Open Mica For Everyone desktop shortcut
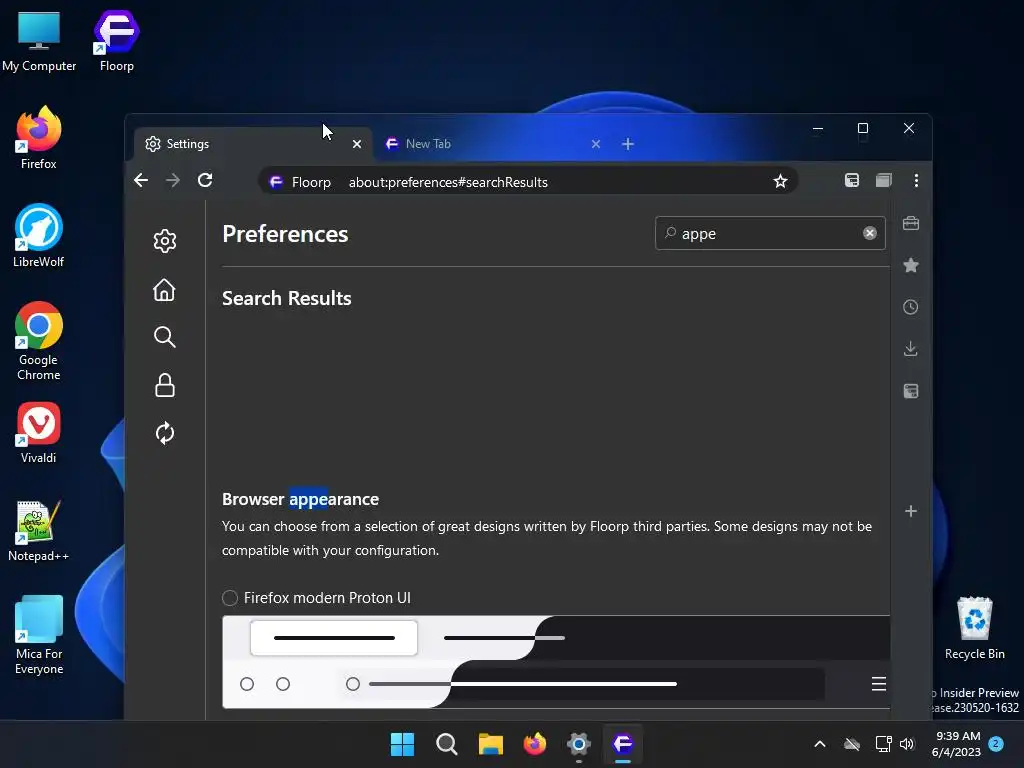The width and height of the screenshot is (1024, 768). point(39,635)
